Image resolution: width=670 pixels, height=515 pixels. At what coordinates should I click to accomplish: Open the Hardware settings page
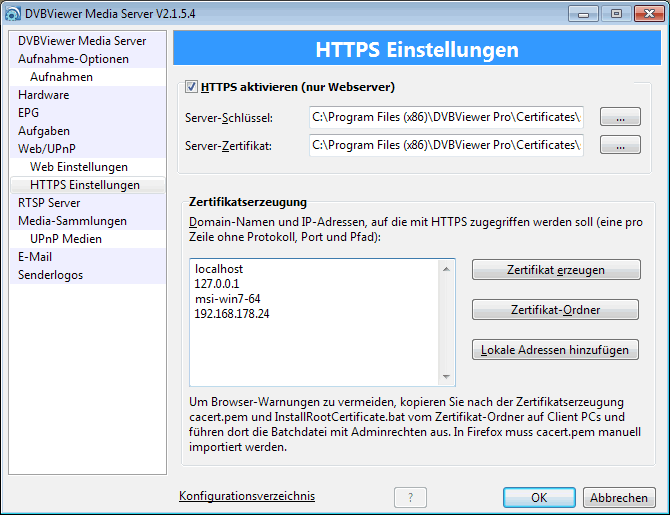(x=88, y=95)
